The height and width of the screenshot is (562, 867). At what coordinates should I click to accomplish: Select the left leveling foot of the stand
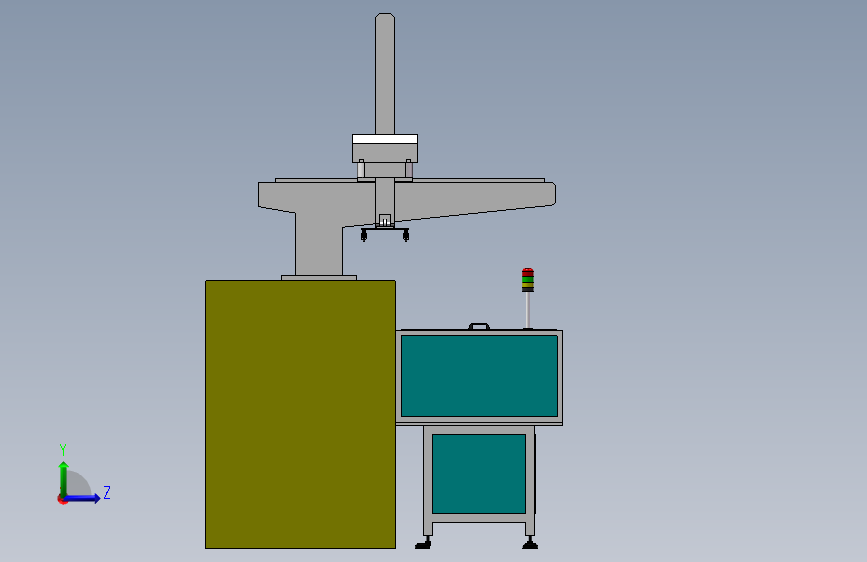[x=424, y=543]
